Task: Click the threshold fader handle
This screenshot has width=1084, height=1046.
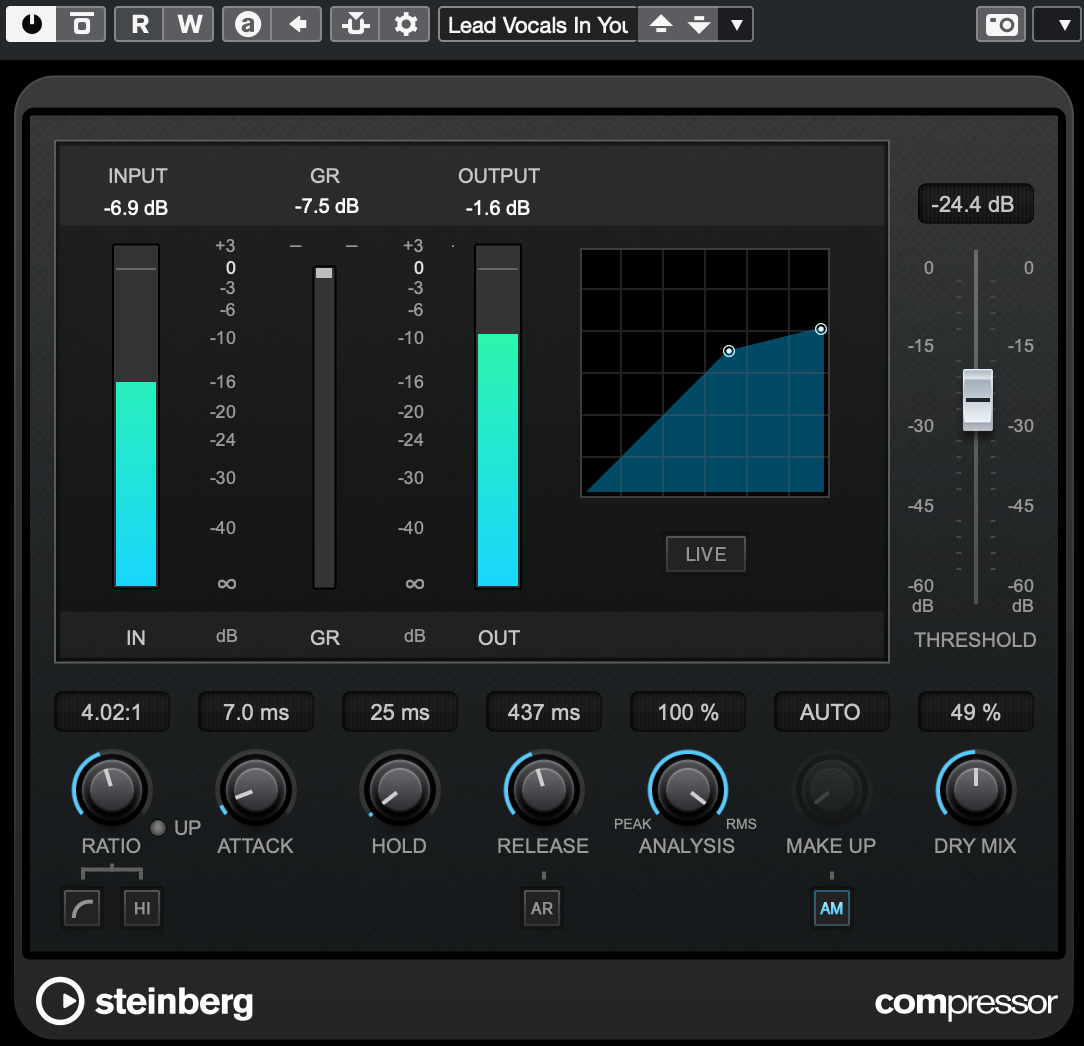Action: (x=978, y=400)
